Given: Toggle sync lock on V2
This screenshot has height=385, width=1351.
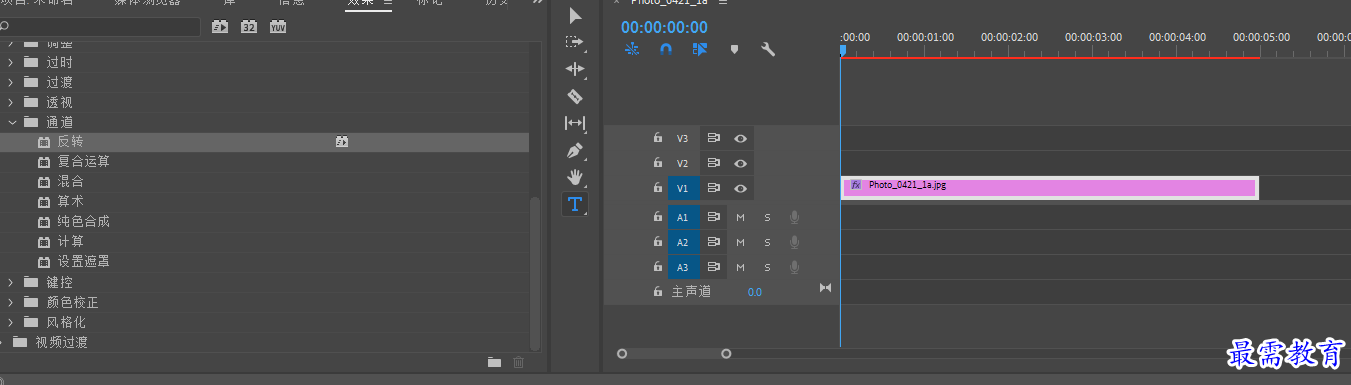Looking at the screenshot, I should pyautogui.click(x=714, y=163).
